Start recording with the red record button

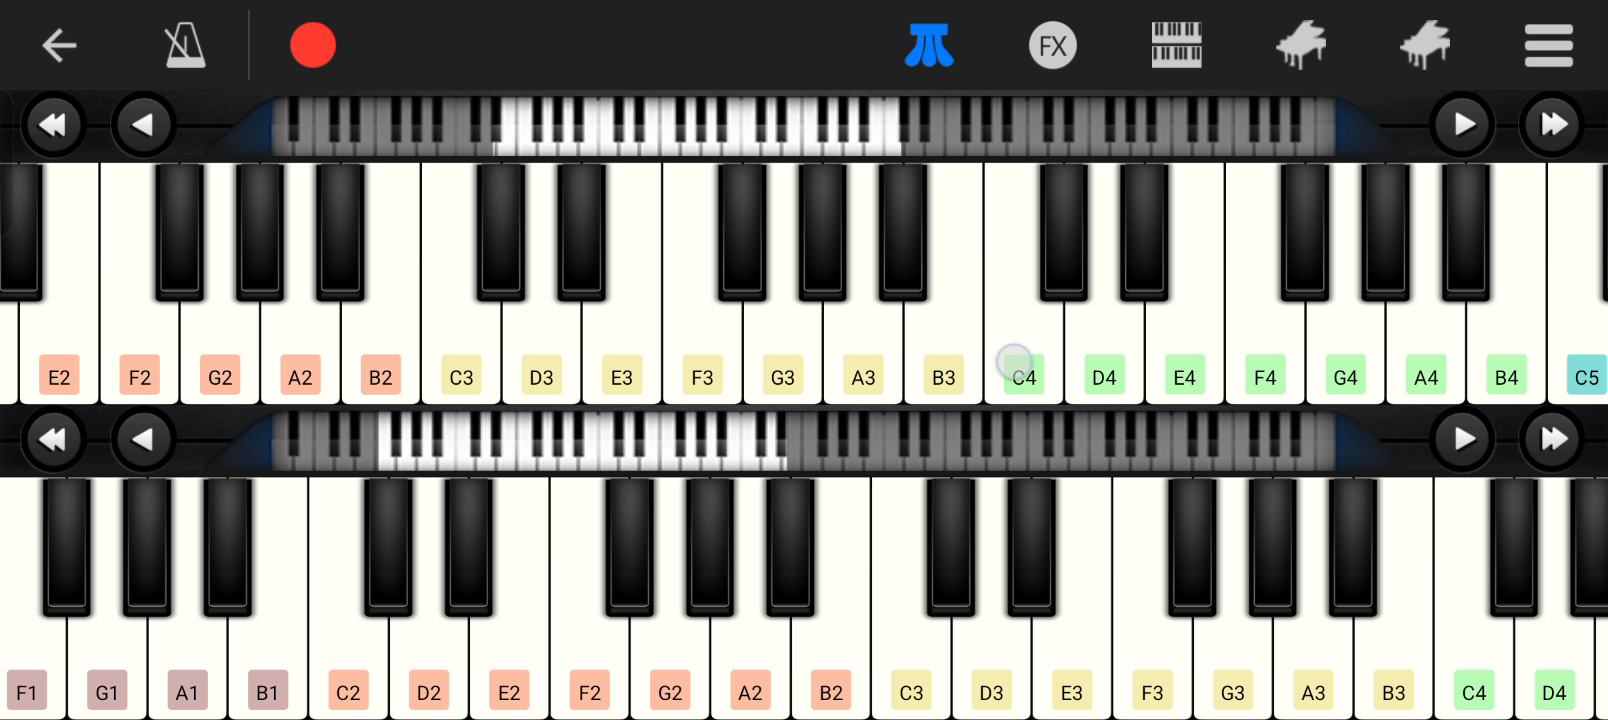point(313,45)
